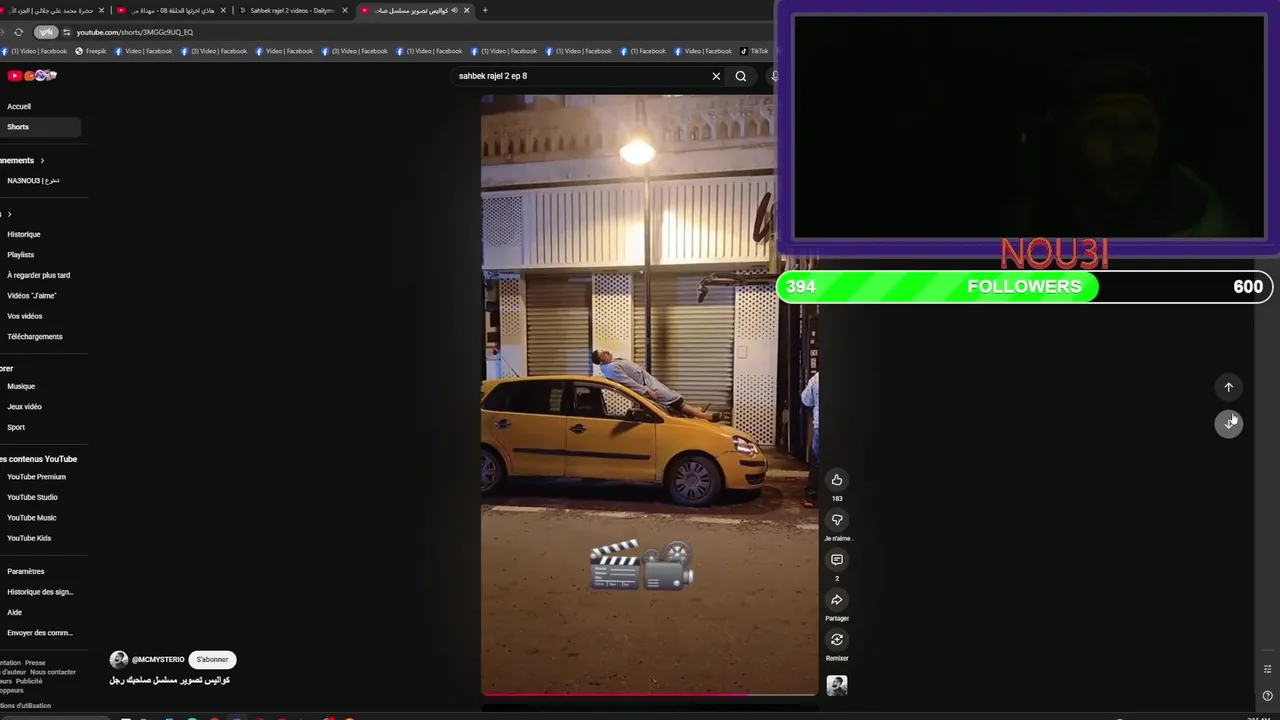Click the Publicité footer link
The height and width of the screenshot is (720, 1280).
point(29,681)
